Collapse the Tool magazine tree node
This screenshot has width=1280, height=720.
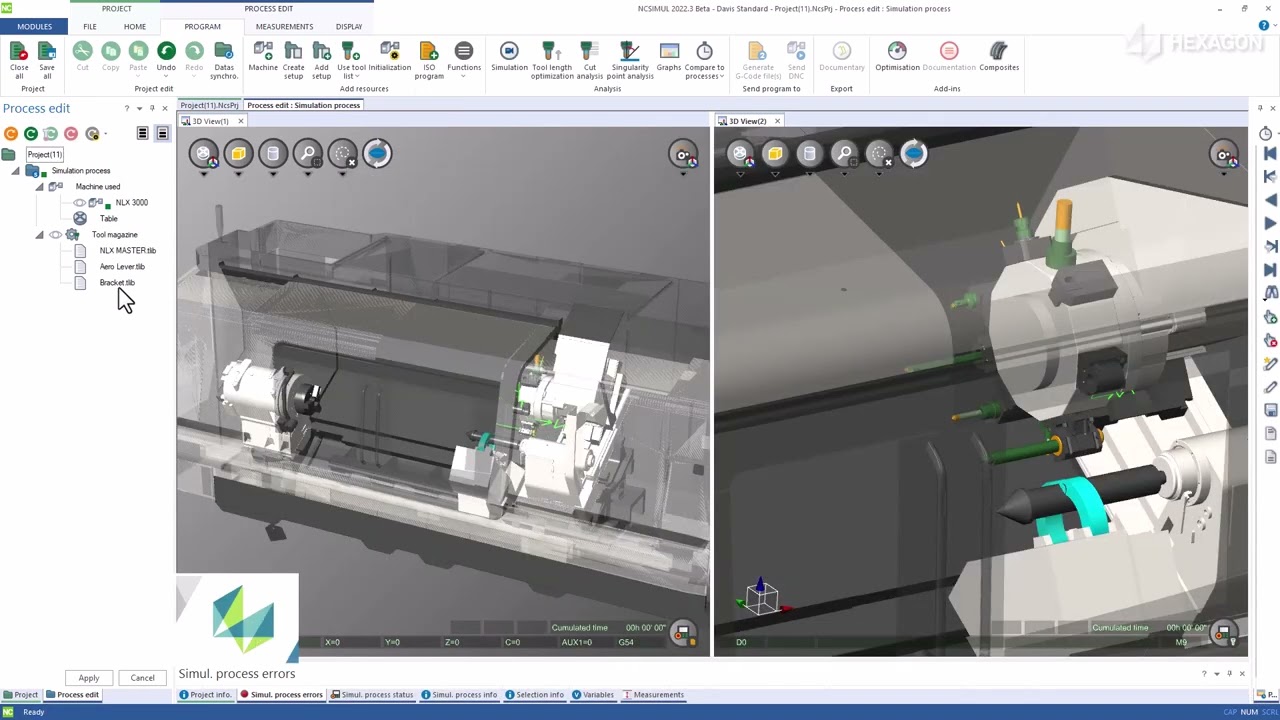tap(40, 235)
